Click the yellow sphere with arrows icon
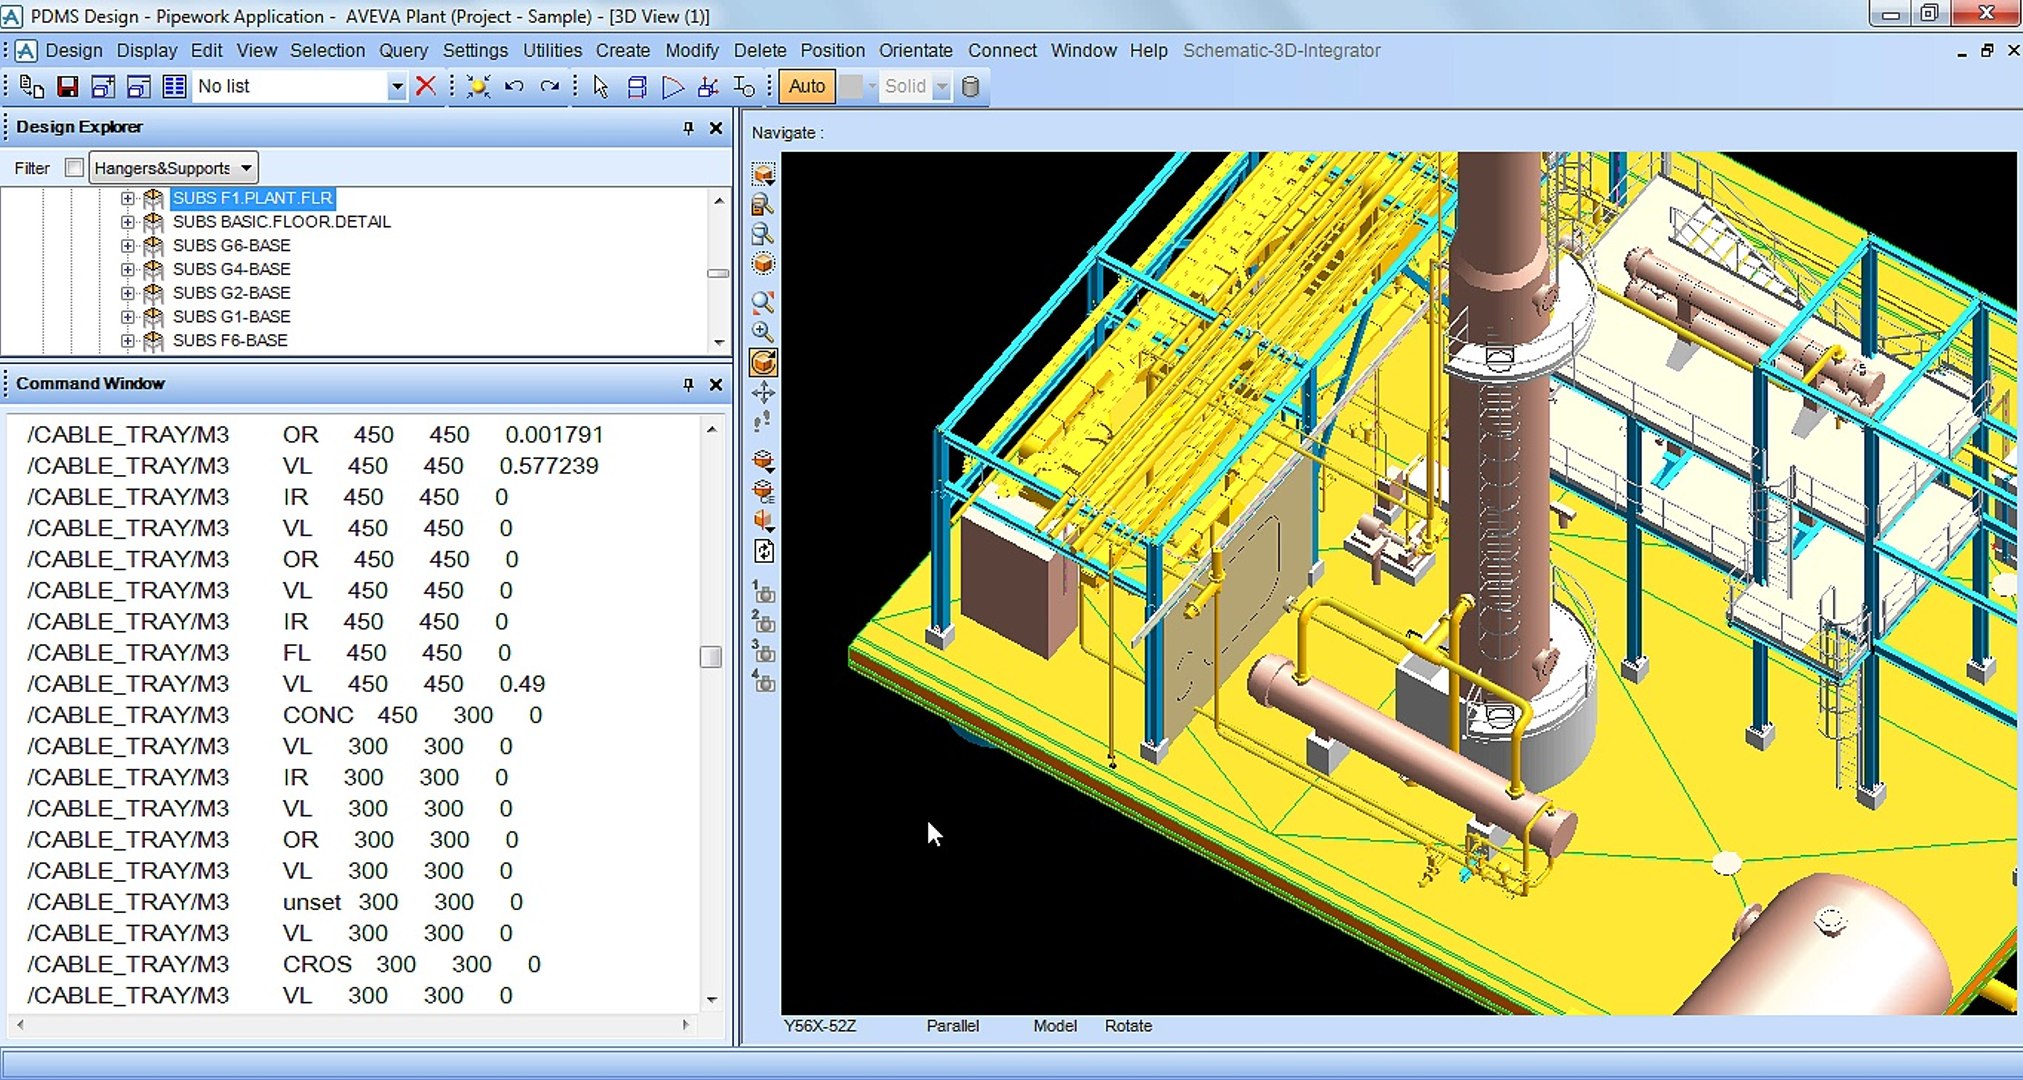Image resolution: width=2023 pixels, height=1080 pixels. (478, 87)
